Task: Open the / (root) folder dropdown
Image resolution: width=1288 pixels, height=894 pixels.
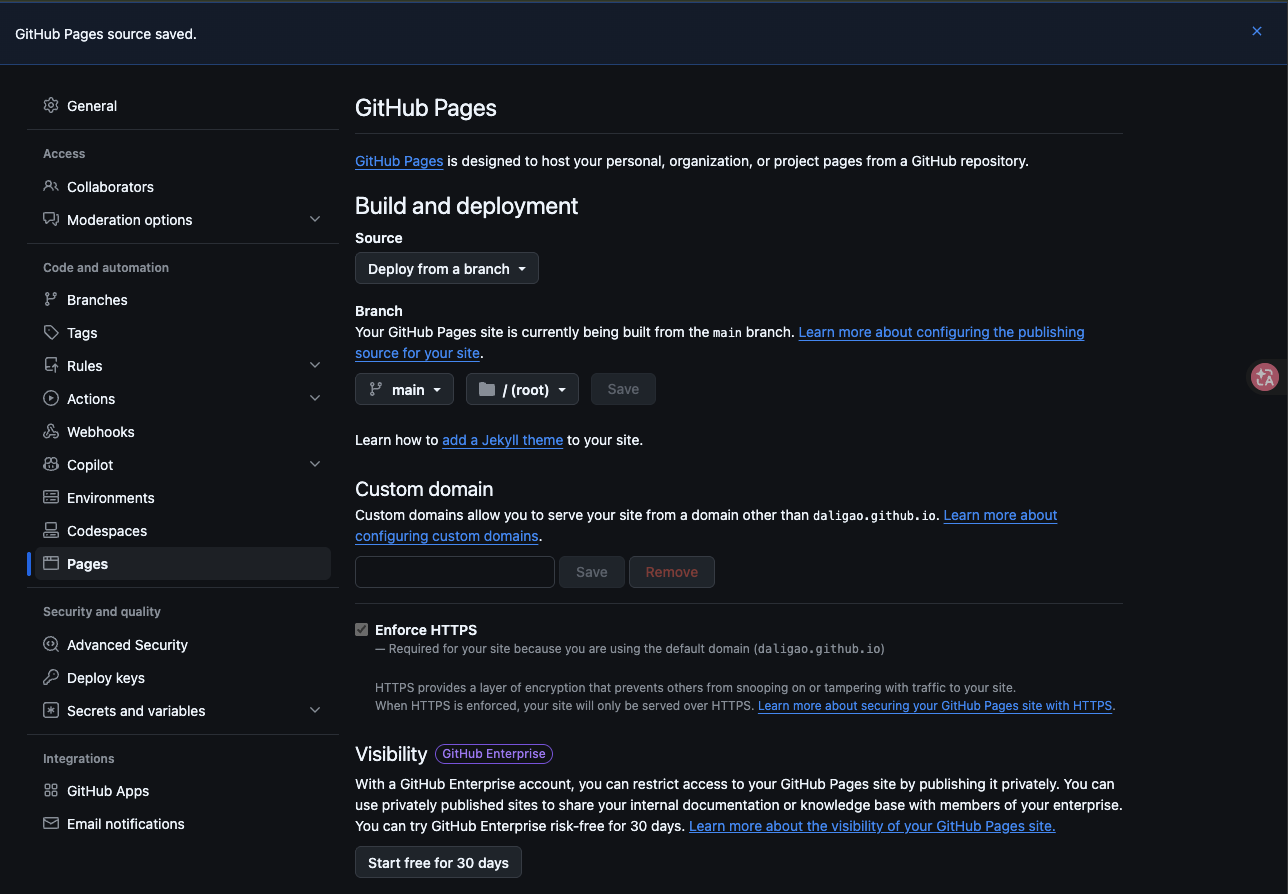Action: tap(522, 389)
